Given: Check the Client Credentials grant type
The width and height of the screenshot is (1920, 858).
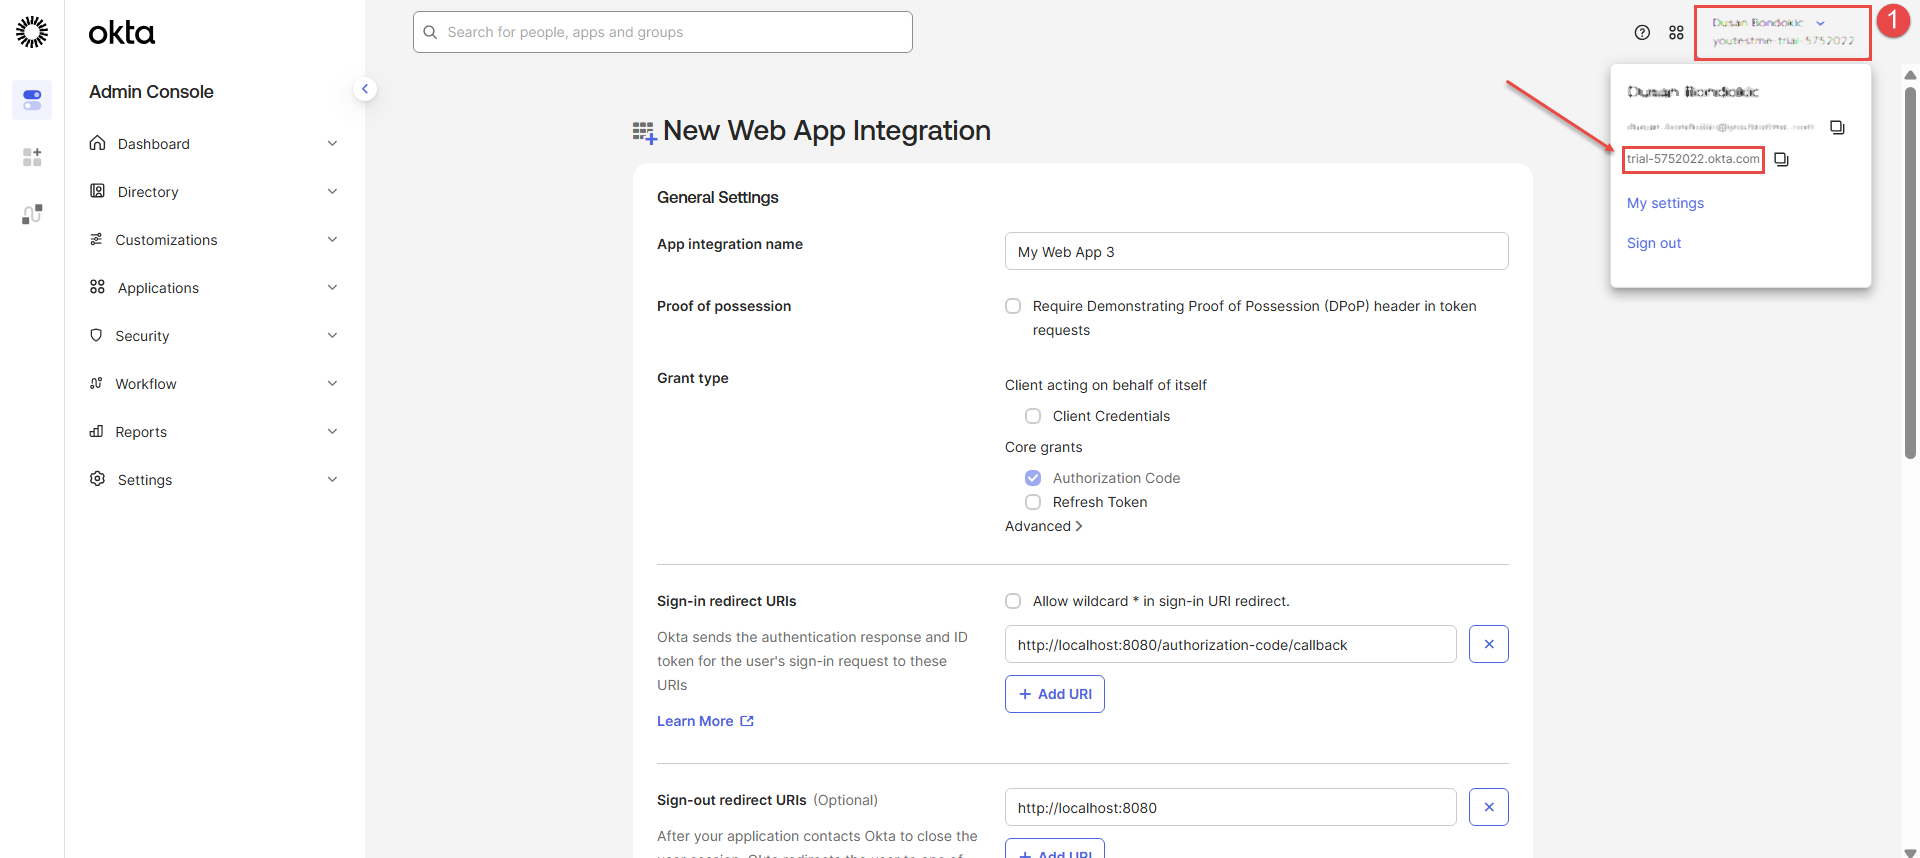Looking at the screenshot, I should pos(1033,416).
